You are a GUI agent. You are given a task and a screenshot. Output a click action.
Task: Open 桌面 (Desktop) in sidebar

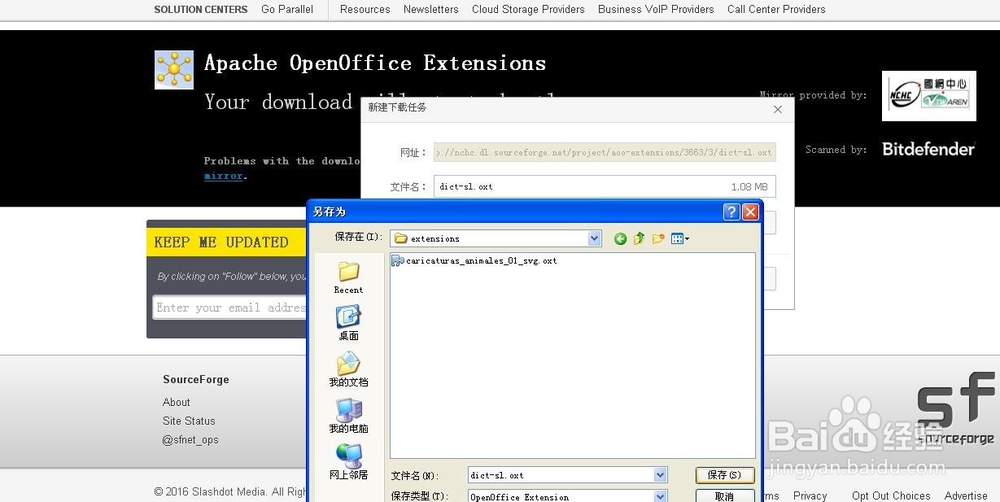click(348, 323)
